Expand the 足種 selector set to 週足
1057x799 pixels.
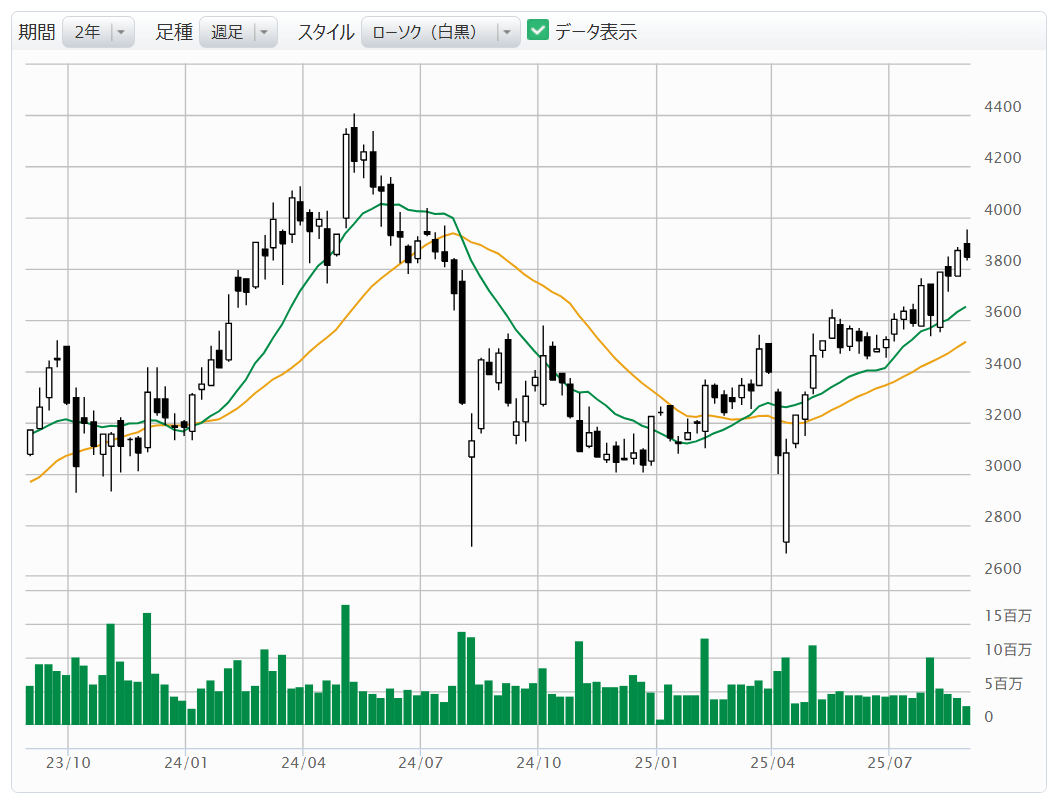pos(237,32)
